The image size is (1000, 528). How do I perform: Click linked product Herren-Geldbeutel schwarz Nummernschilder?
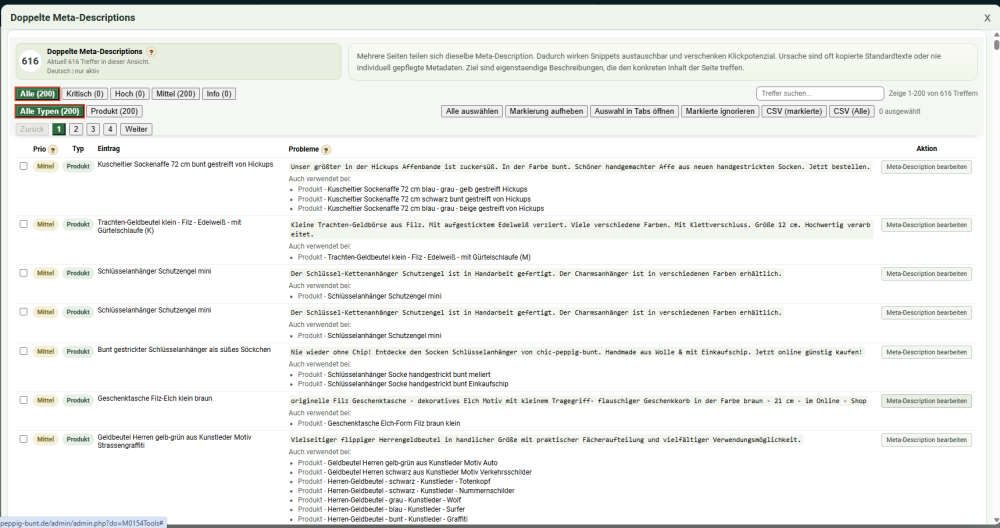tap(421, 491)
